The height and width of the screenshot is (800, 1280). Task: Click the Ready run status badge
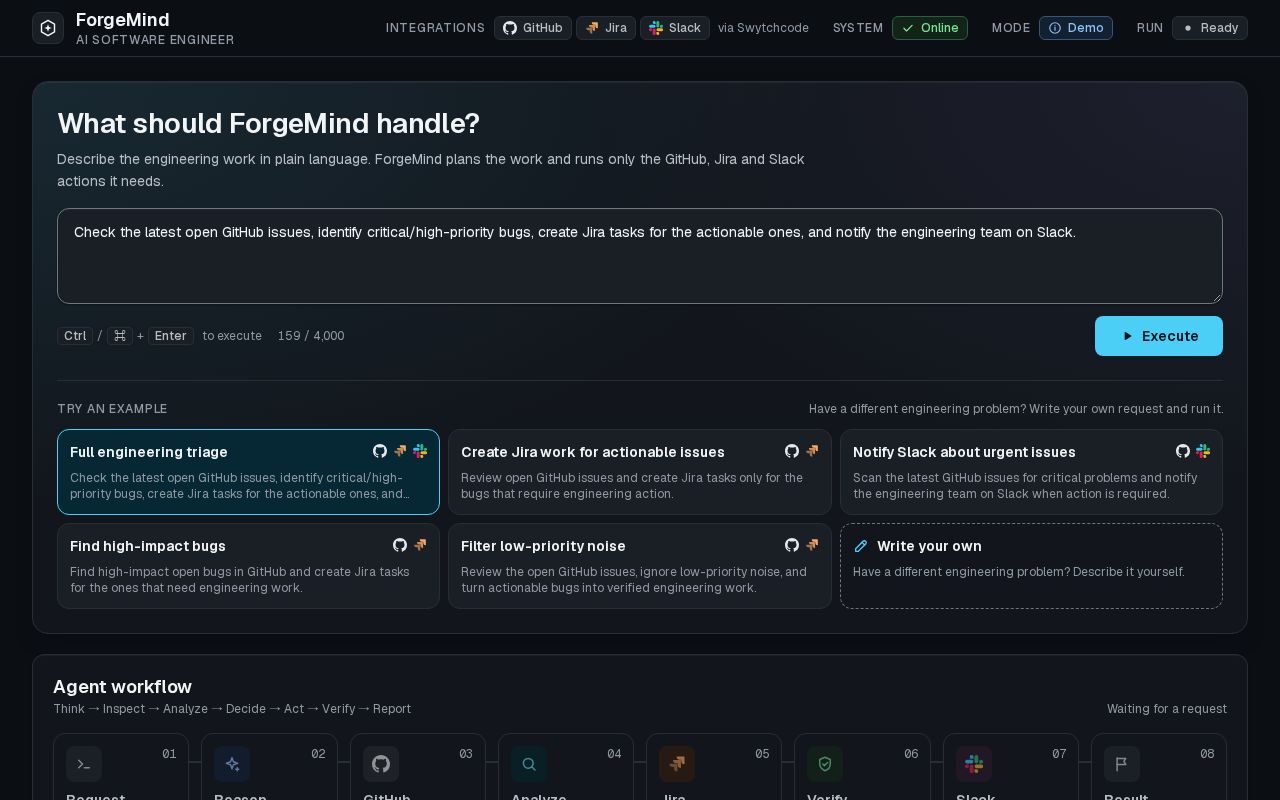click(1210, 28)
